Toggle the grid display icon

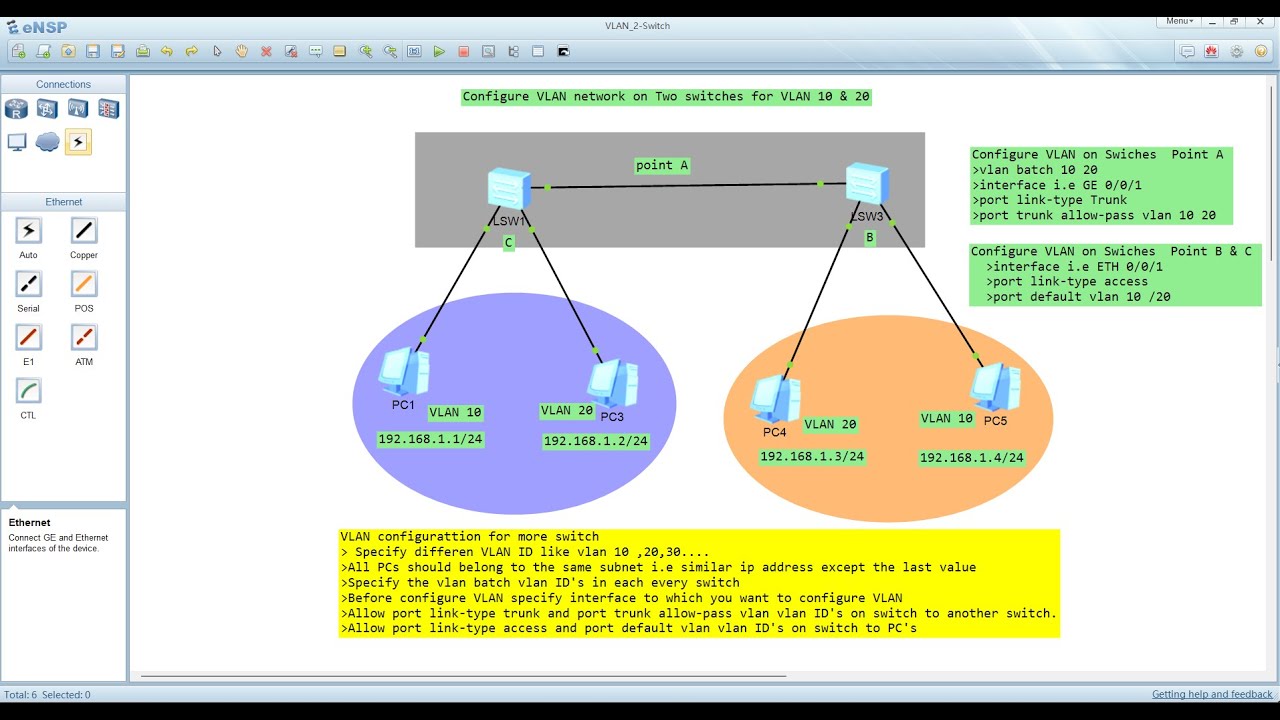pyautogui.click(x=538, y=51)
